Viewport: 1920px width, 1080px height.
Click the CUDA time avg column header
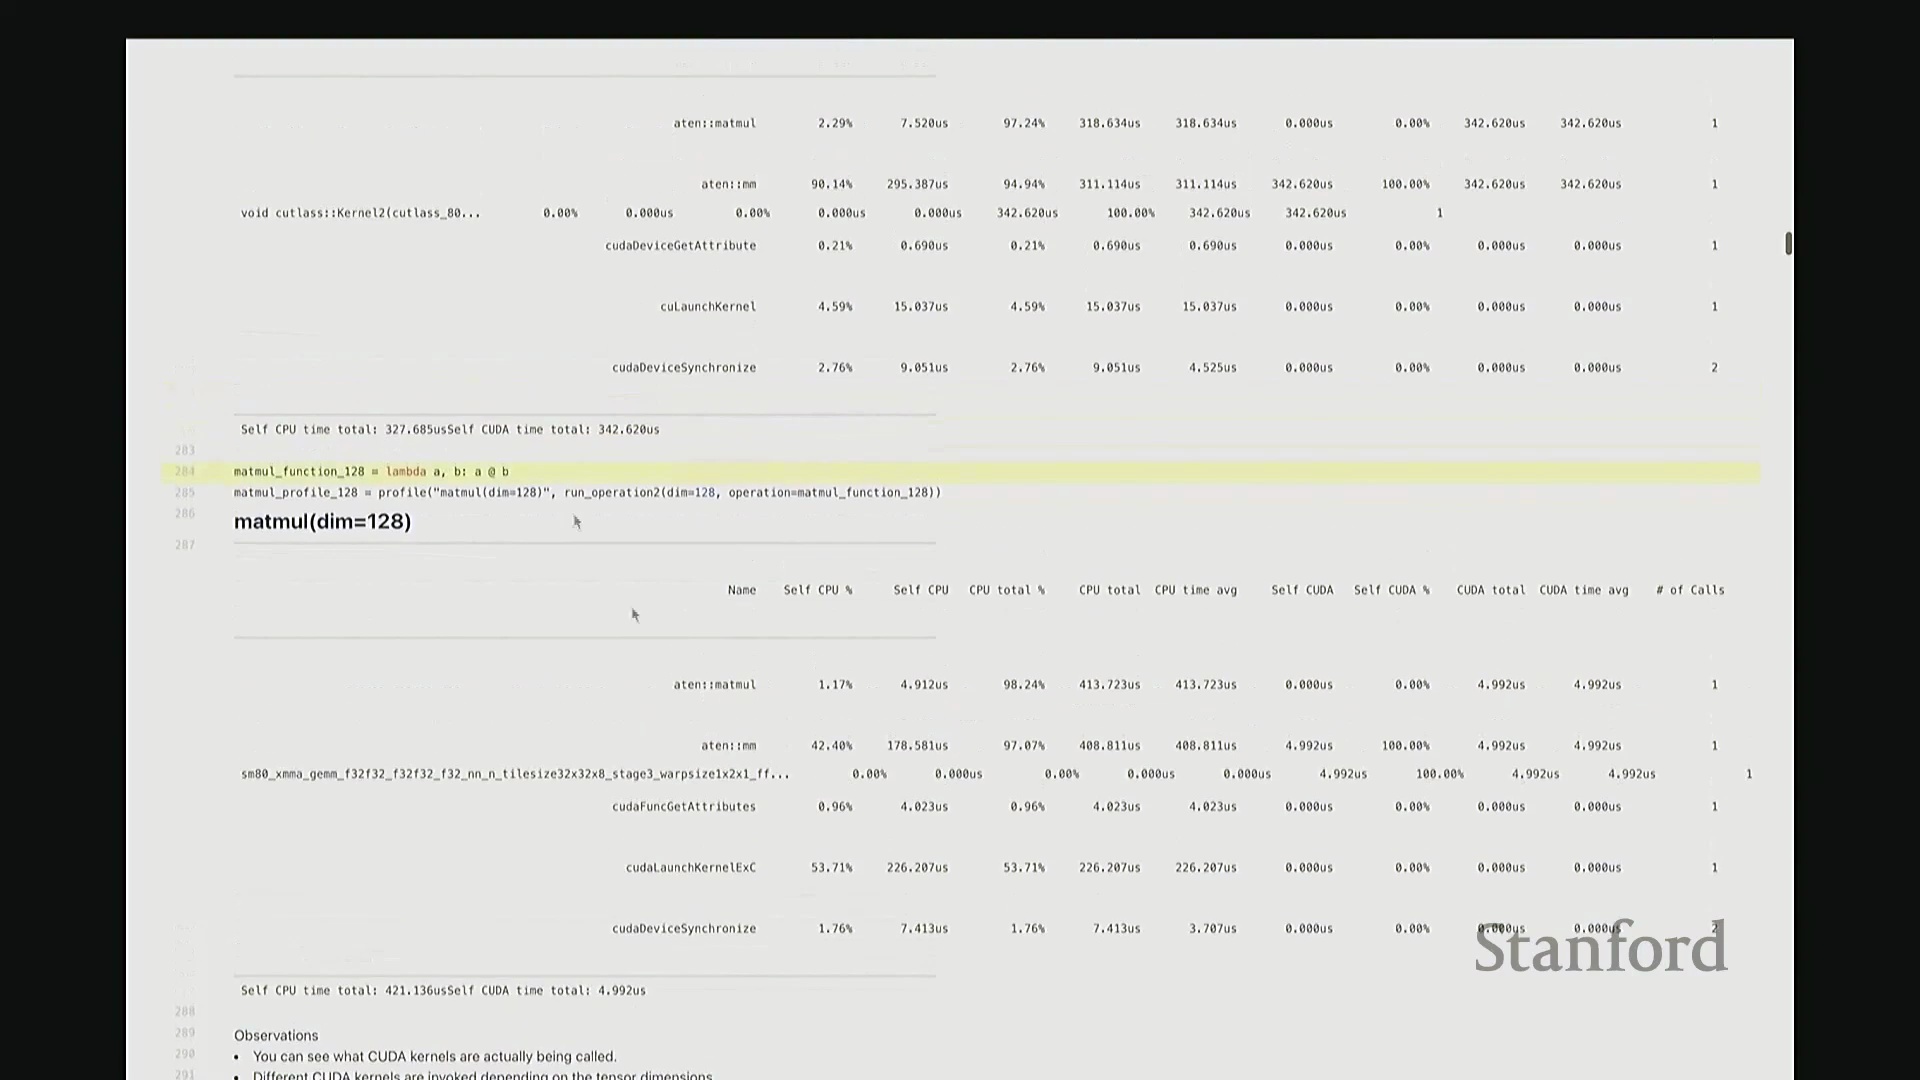pyautogui.click(x=1583, y=590)
